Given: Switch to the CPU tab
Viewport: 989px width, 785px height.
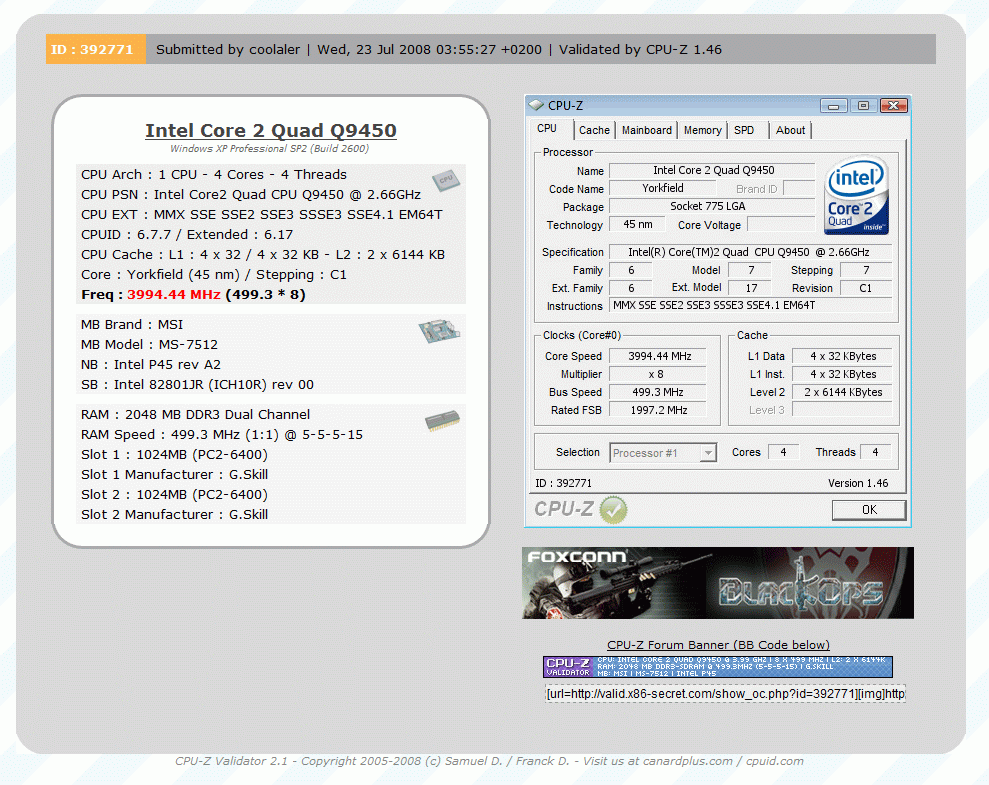Looking at the screenshot, I should click(547, 129).
